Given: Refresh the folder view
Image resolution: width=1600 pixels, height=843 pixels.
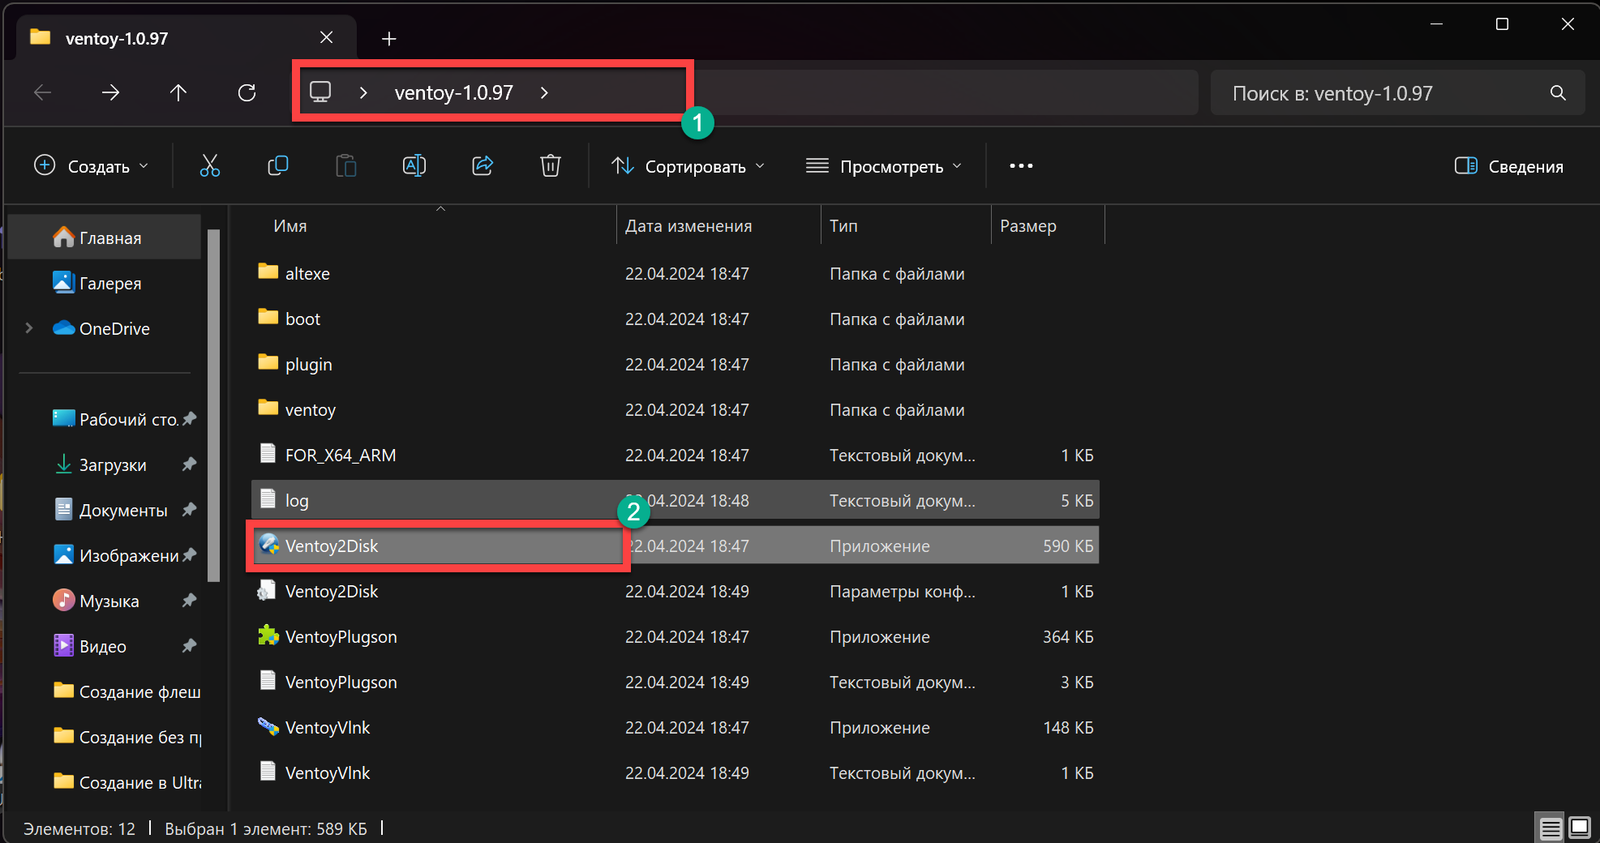Looking at the screenshot, I should [x=247, y=93].
